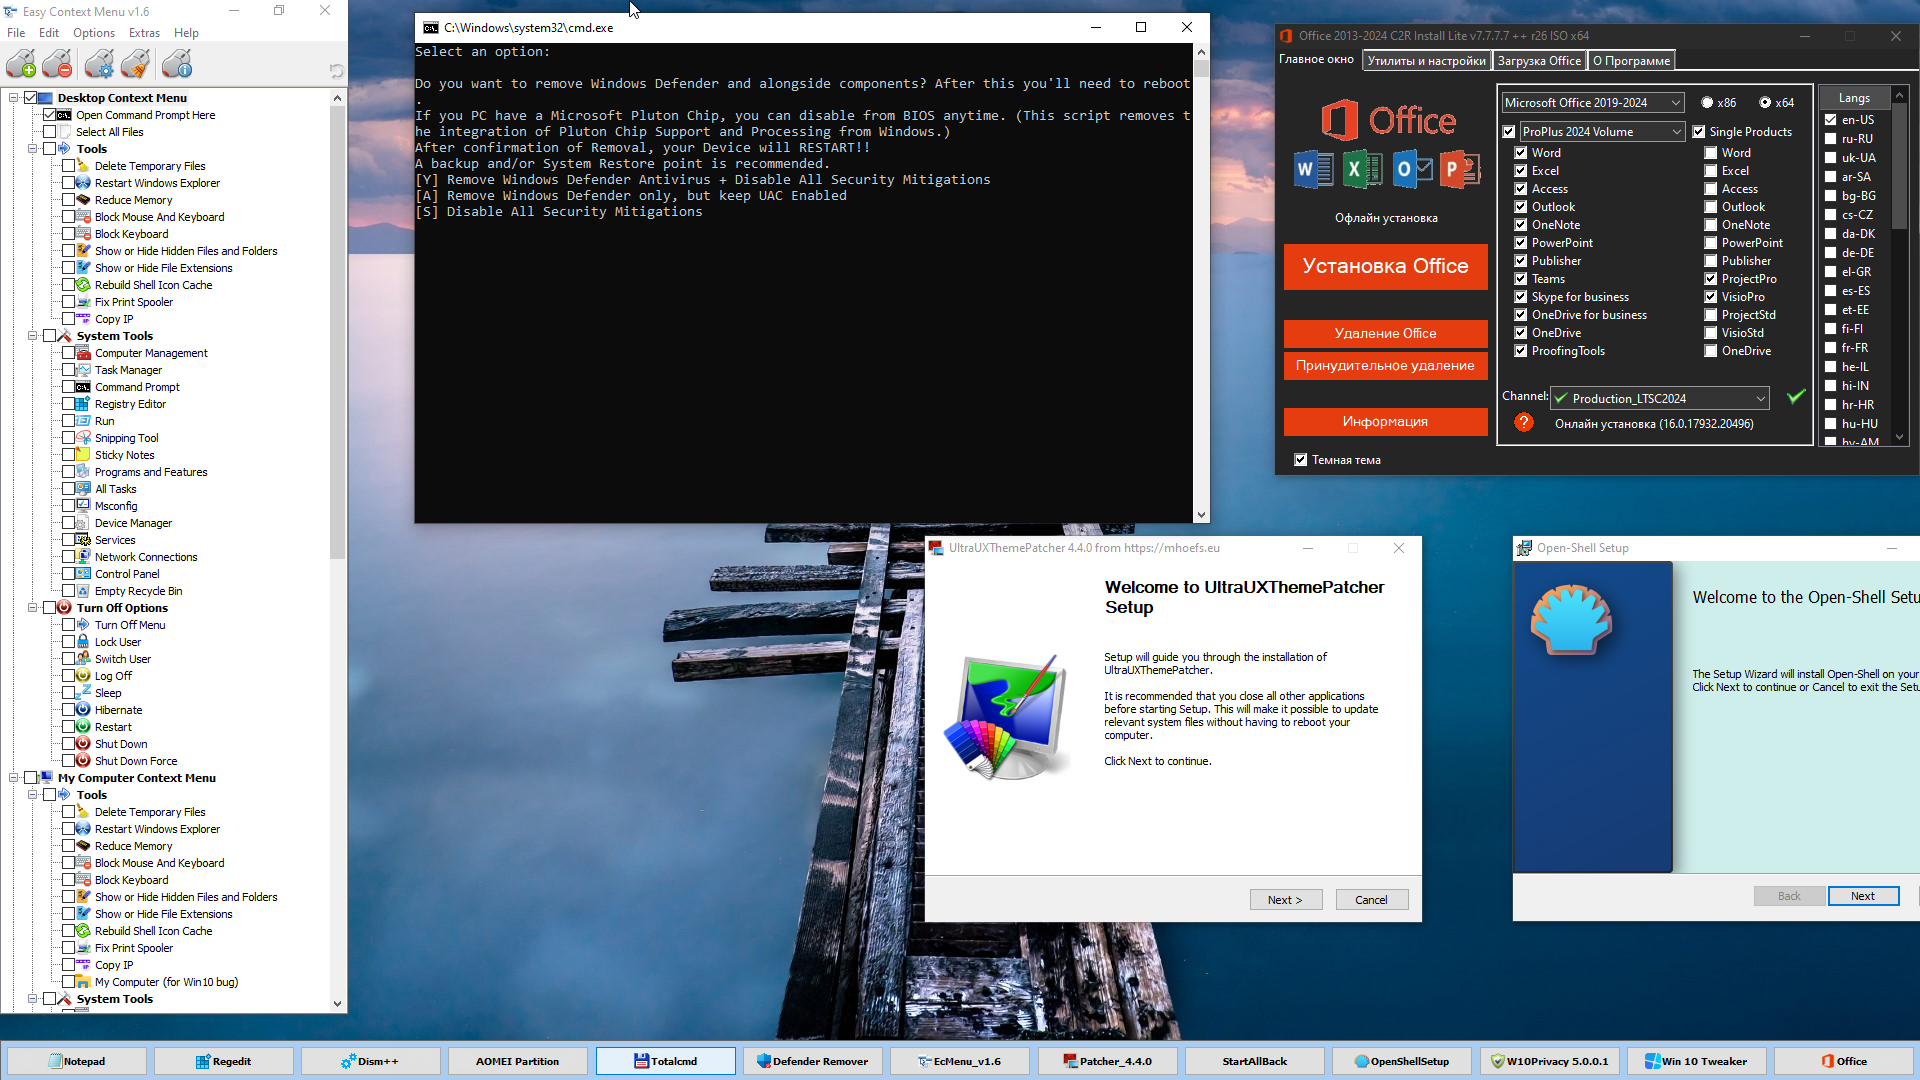
Task: Launch Win 10 Tweaker from the bottom bar
Action: coord(1696,1061)
